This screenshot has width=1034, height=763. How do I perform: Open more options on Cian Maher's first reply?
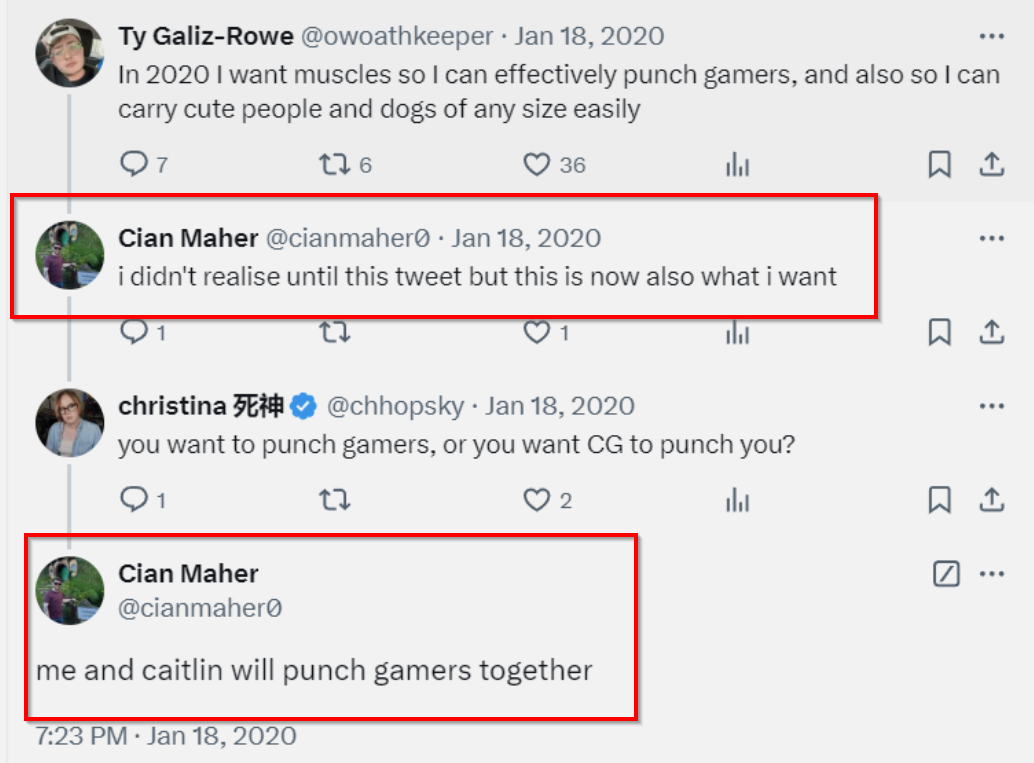click(x=991, y=238)
